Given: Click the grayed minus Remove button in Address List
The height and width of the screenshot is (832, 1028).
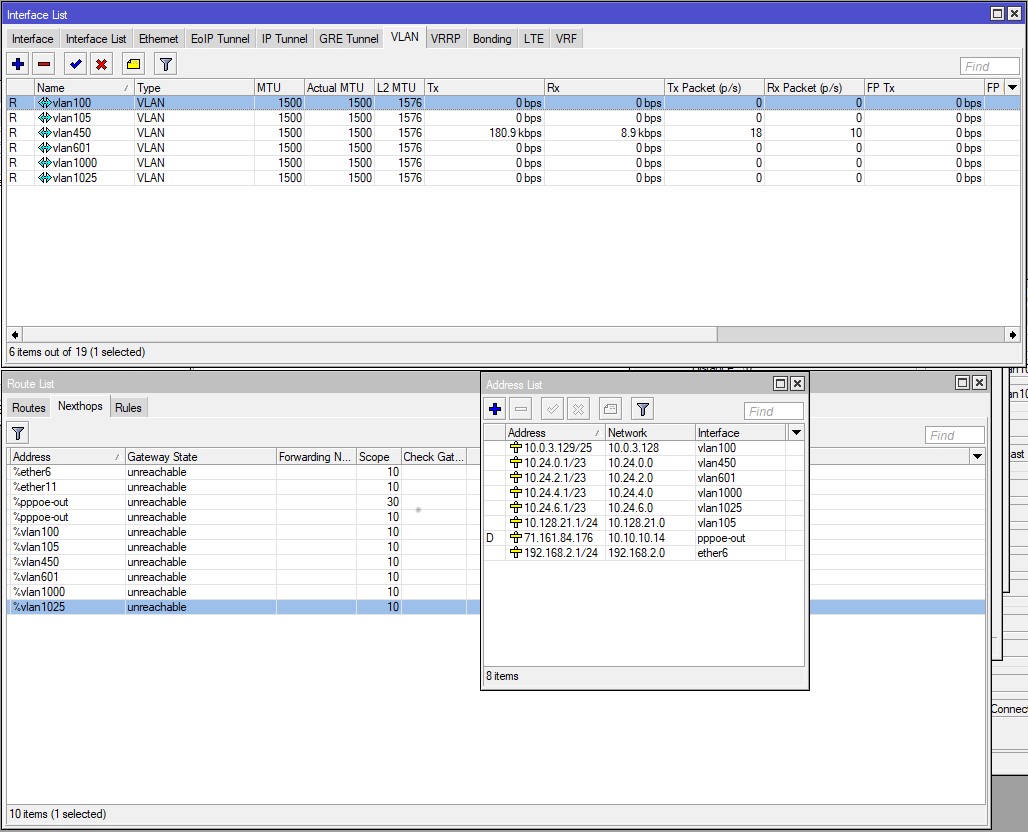Looking at the screenshot, I should (x=521, y=409).
